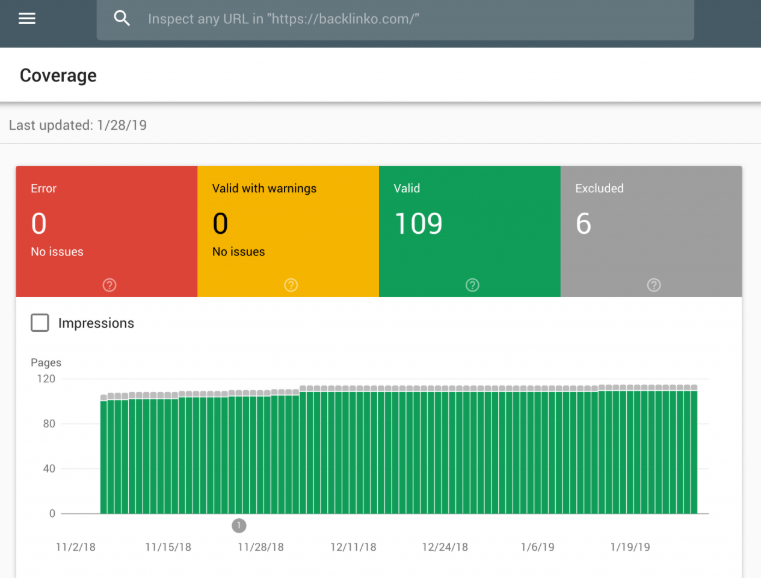This screenshot has height=578, width=761.
Task: Click the 109 valid pages count
Action: point(418,224)
